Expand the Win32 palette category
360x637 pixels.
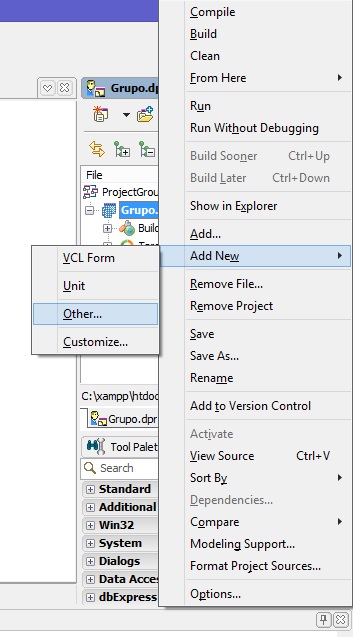[90, 525]
